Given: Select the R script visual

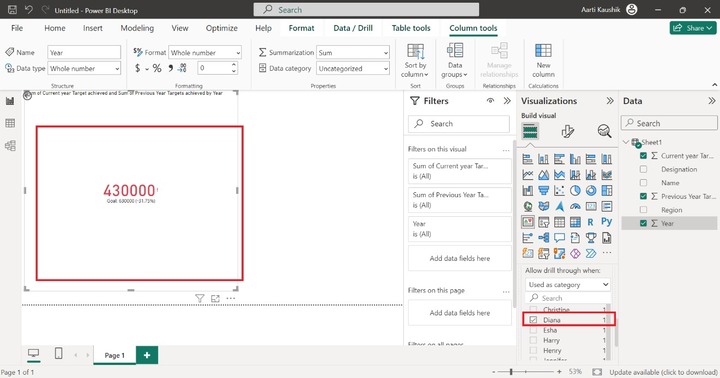Looking at the screenshot, I should [591, 222].
